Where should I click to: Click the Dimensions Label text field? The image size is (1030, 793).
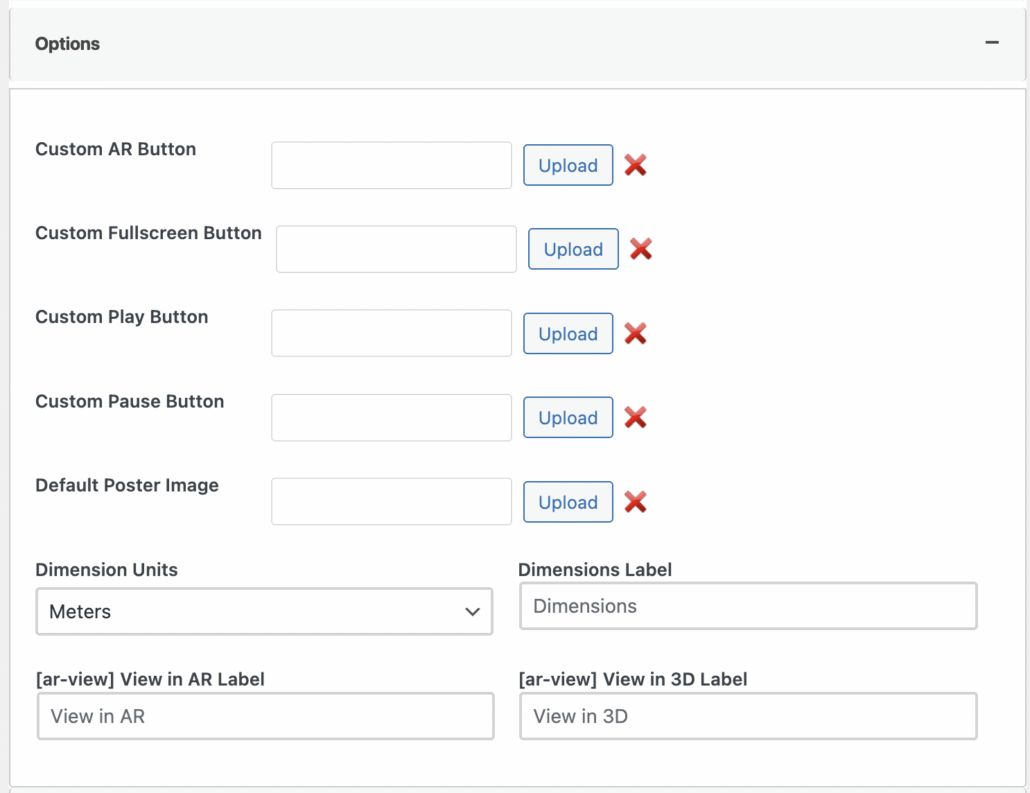pos(748,606)
